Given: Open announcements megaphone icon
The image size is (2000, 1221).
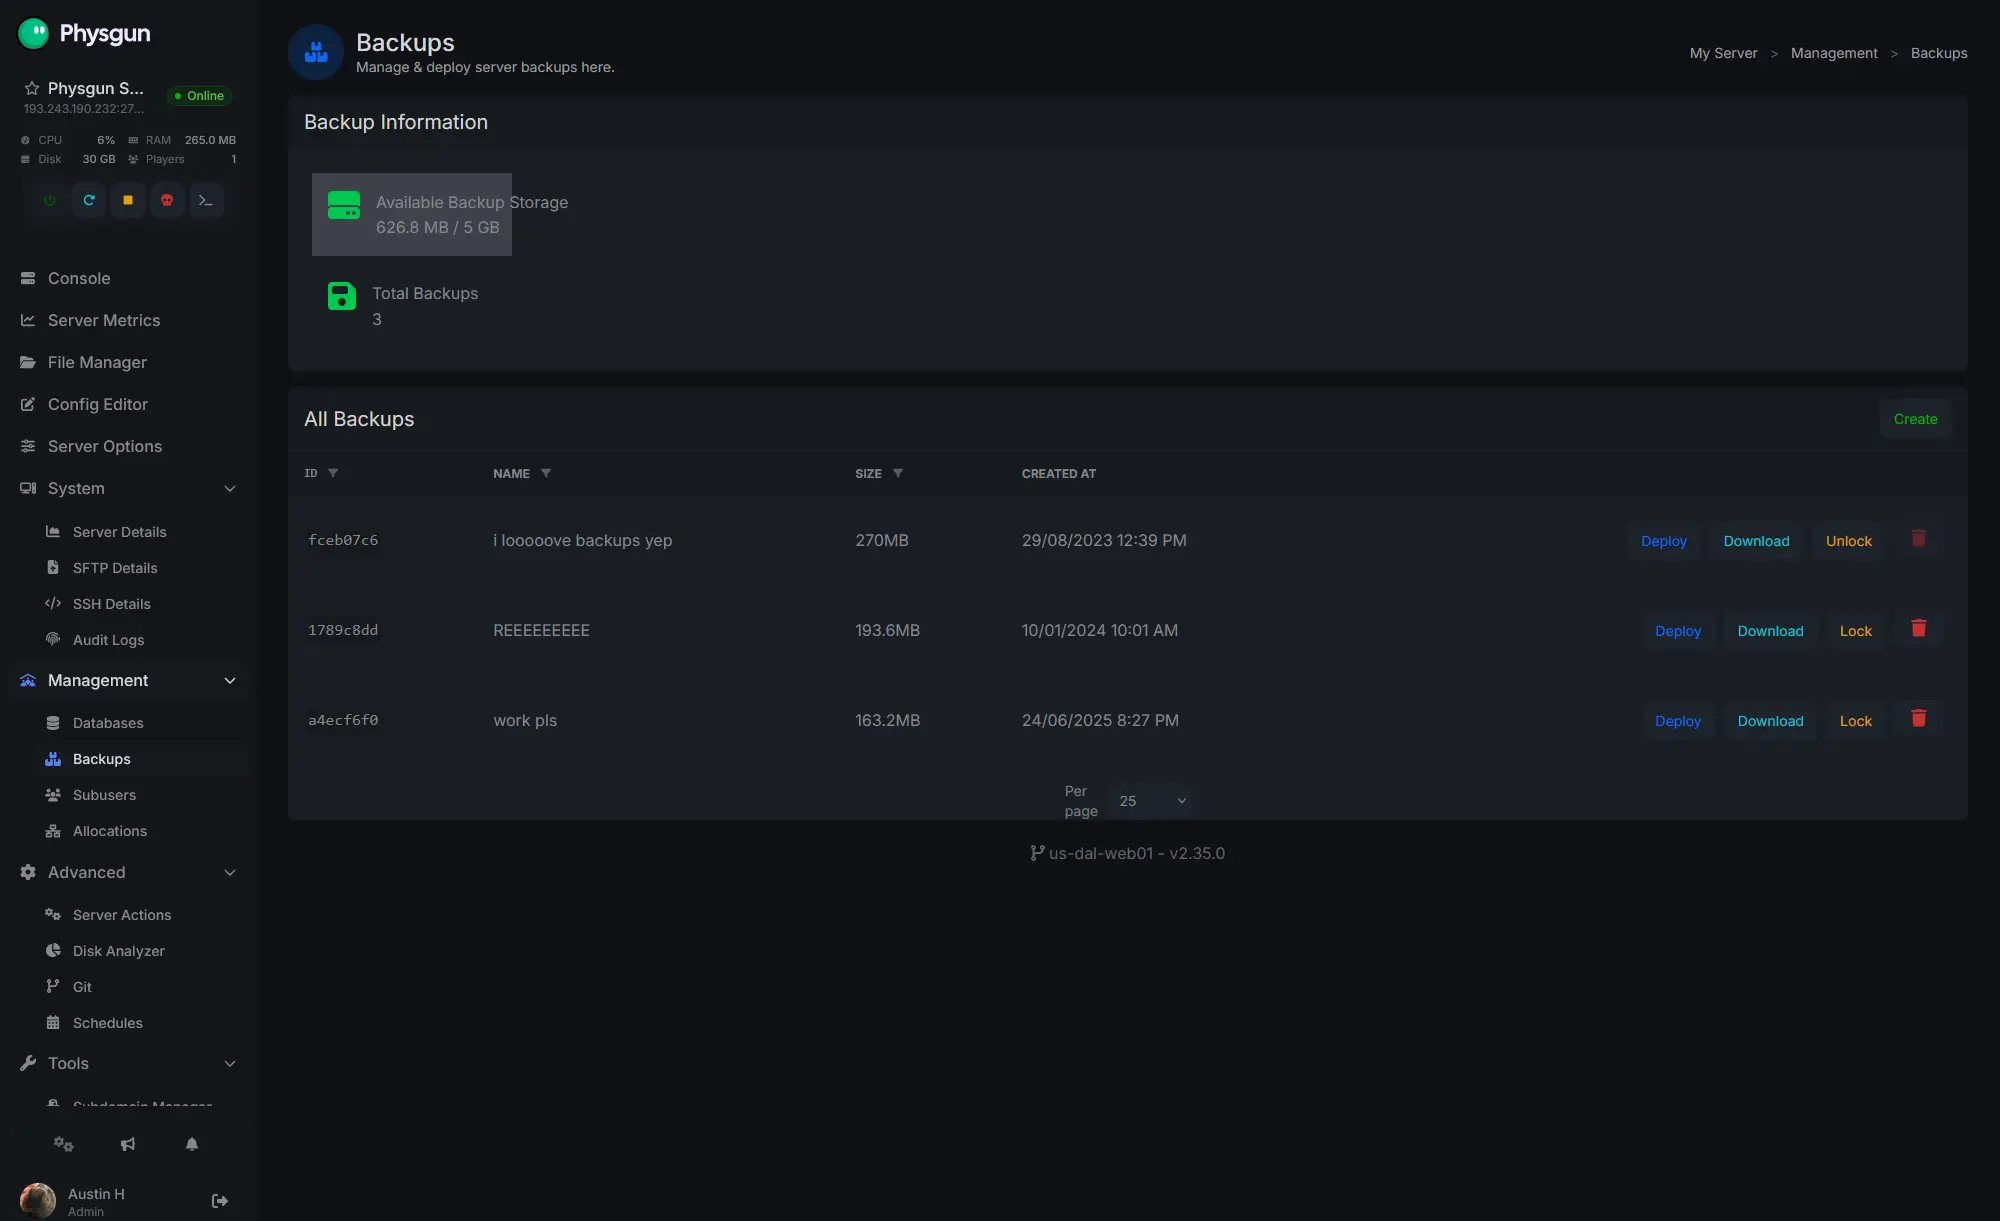Looking at the screenshot, I should pyautogui.click(x=128, y=1144).
